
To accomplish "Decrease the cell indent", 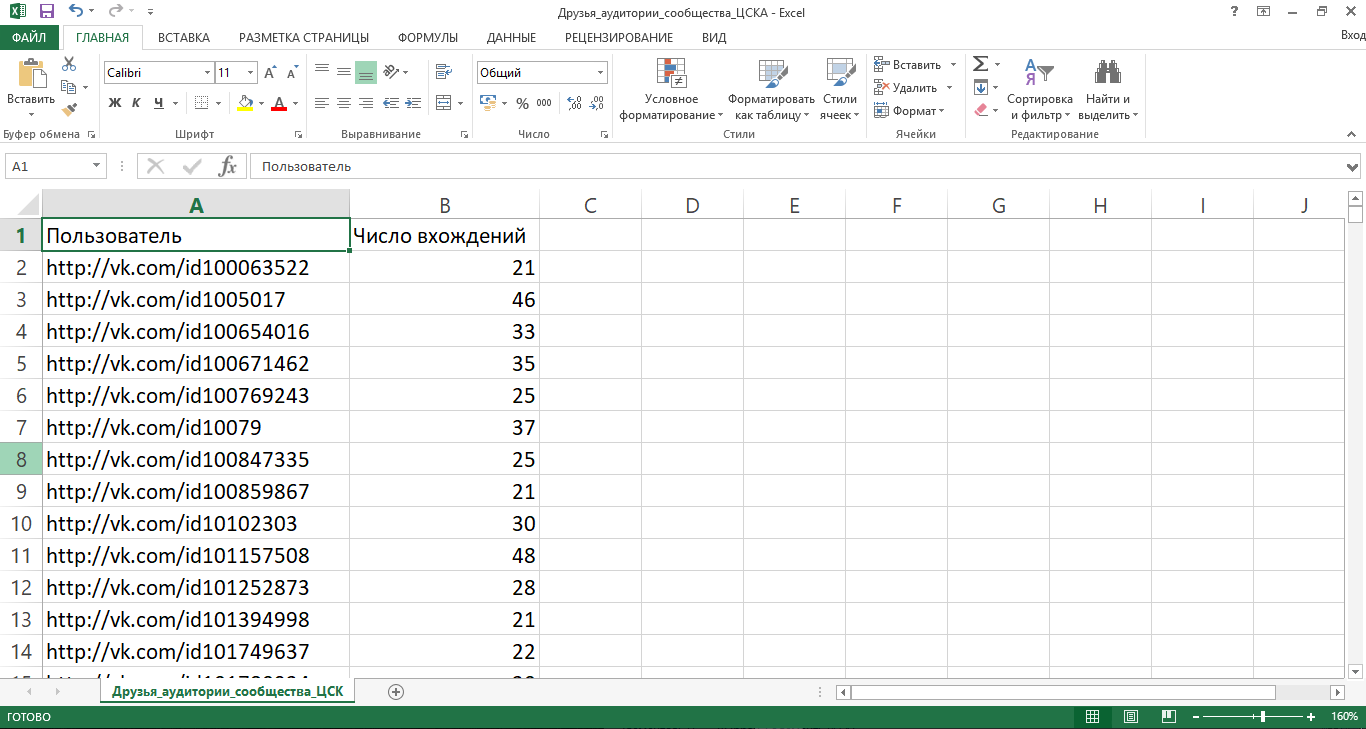I will [x=392, y=103].
